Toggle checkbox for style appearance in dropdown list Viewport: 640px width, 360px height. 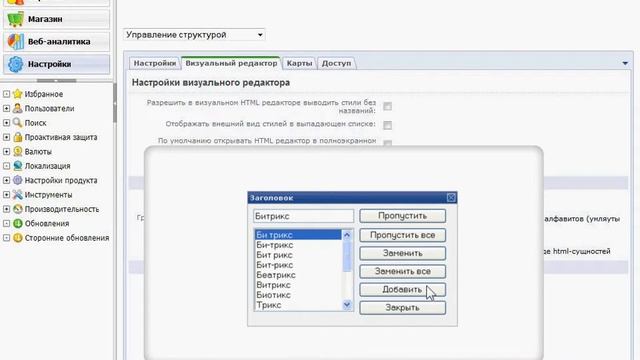(387, 125)
